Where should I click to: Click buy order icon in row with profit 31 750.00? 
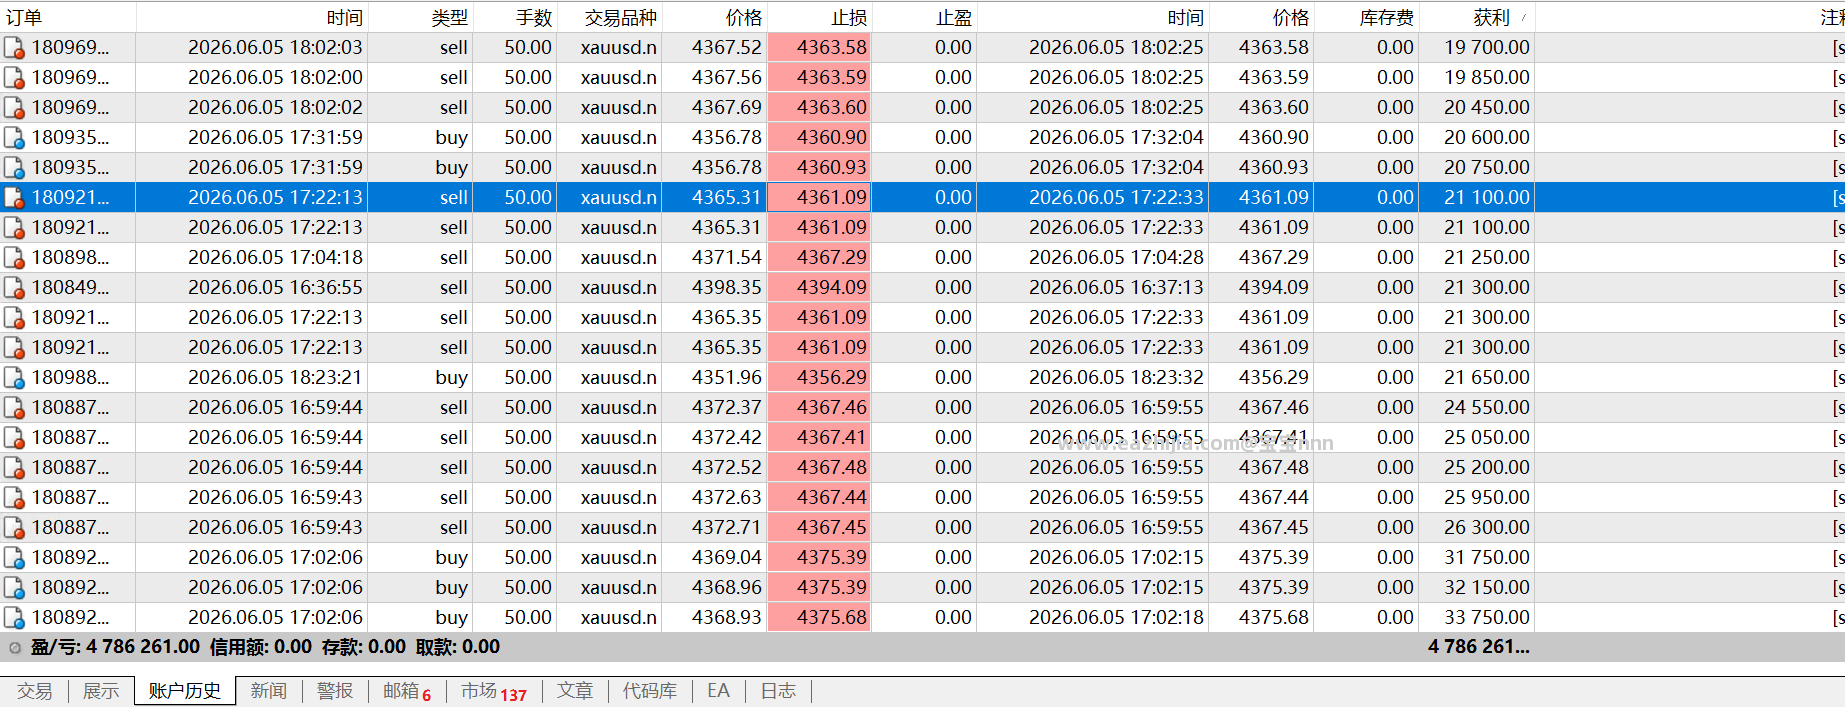(14, 557)
